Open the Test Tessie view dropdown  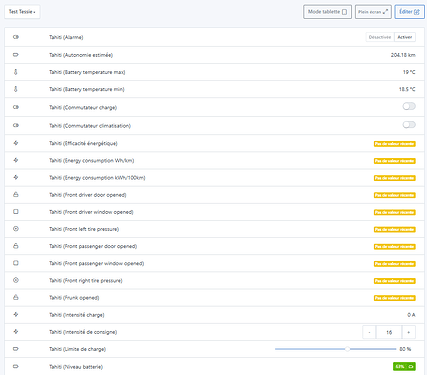pyautogui.click(x=22, y=12)
